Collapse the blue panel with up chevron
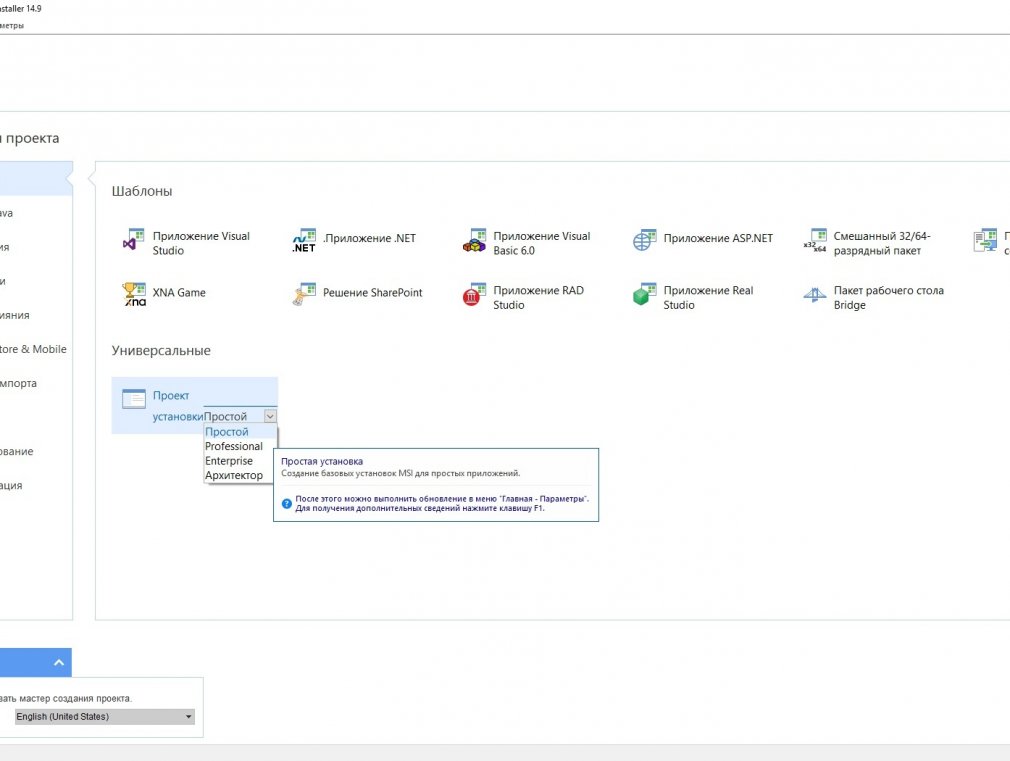The height and width of the screenshot is (761, 1010). coord(59,662)
